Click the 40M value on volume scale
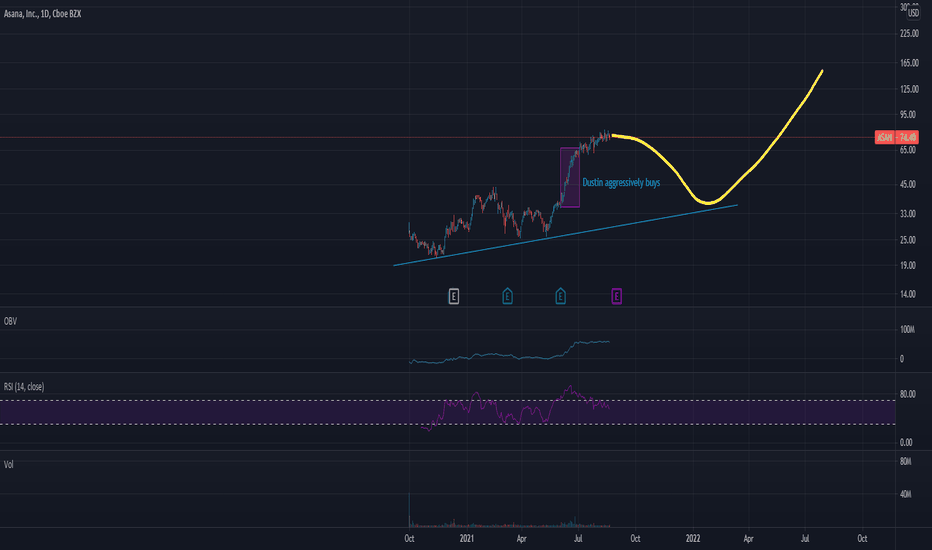Viewport: 932px width, 550px height. pos(906,494)
